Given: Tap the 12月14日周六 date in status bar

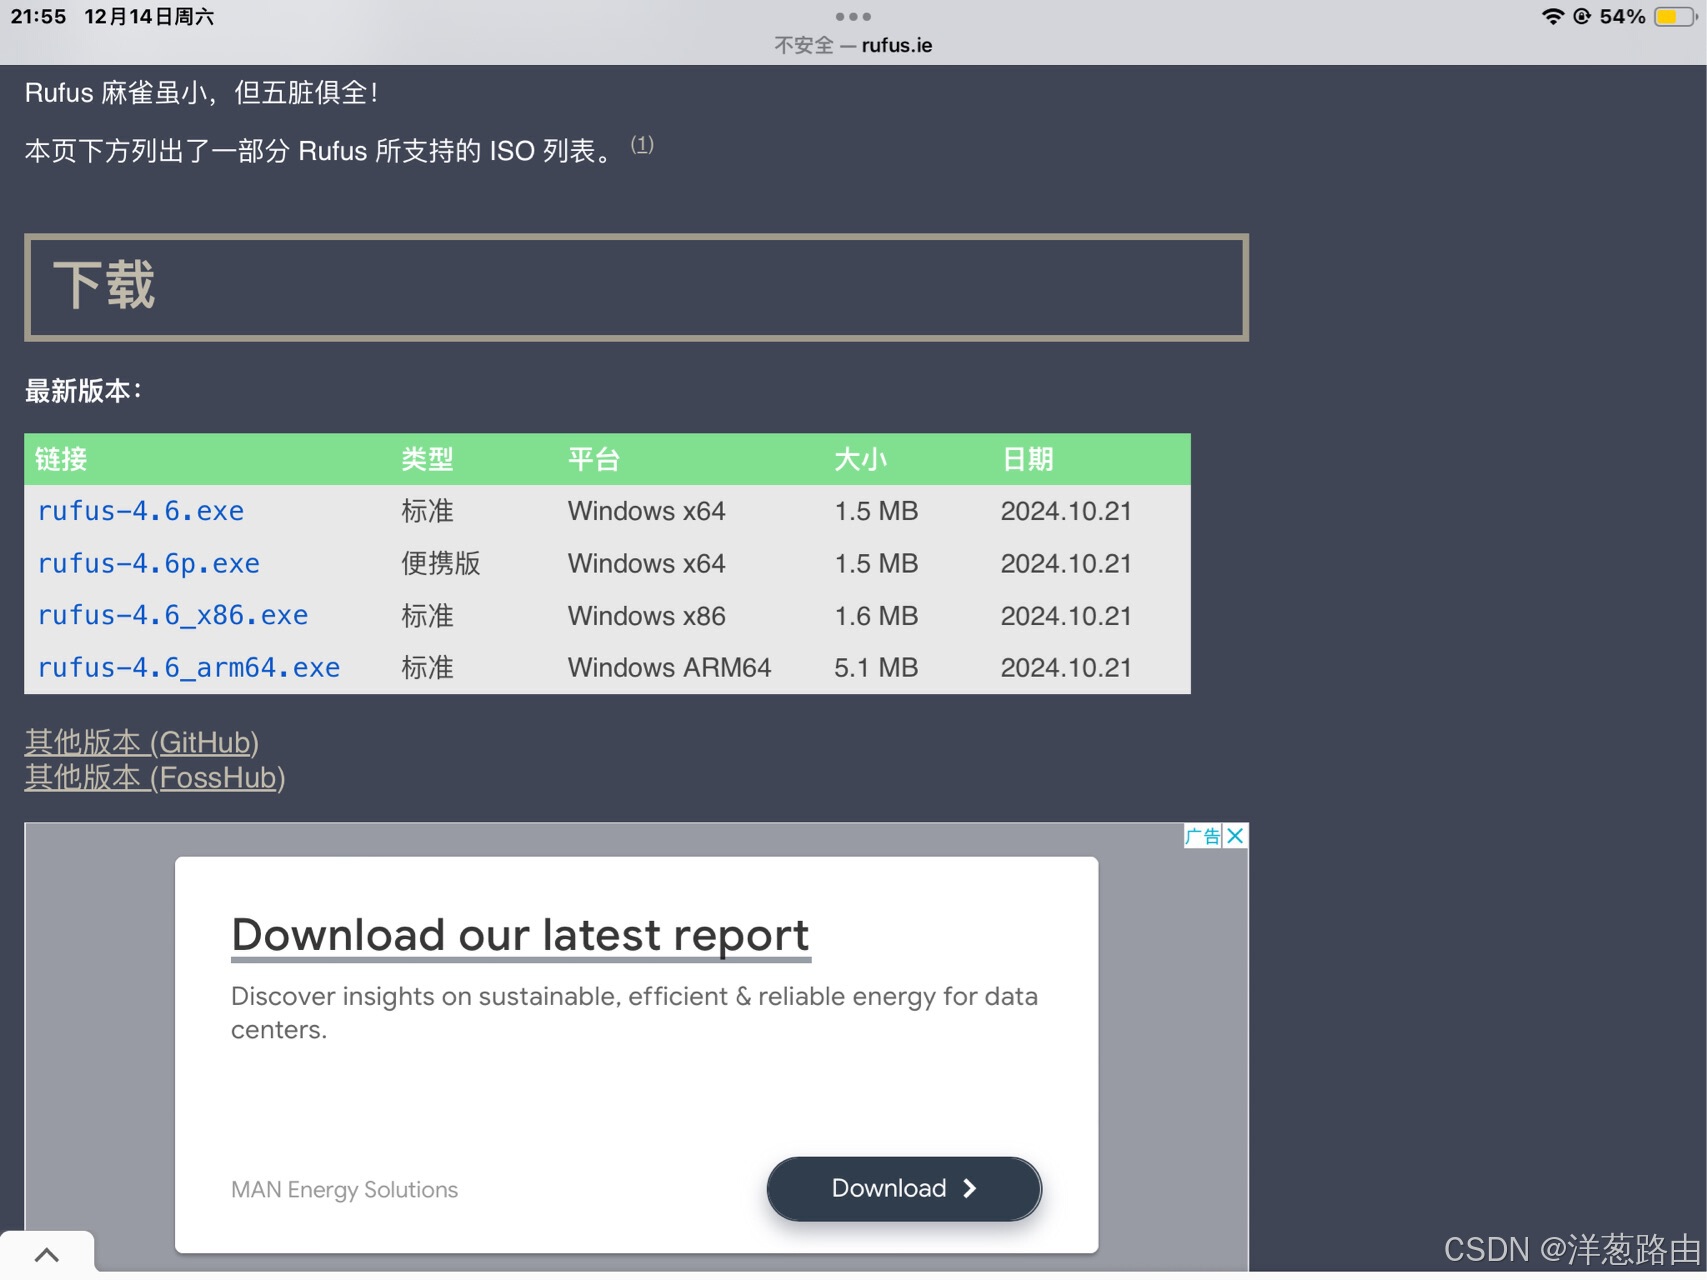Looking at the screenshot, I should [149, 16].
